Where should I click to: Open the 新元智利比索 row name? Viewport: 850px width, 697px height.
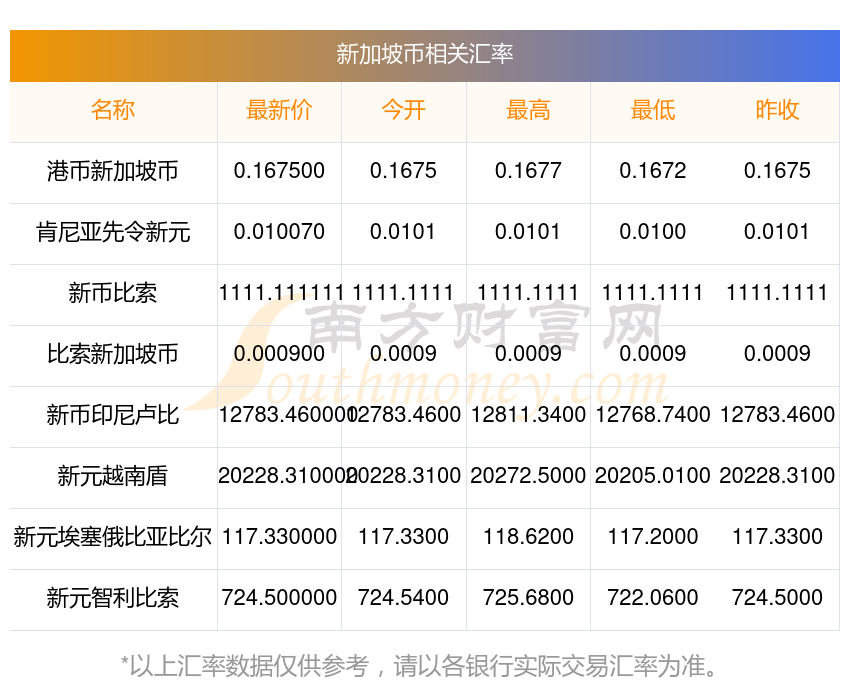pos(113,598)
